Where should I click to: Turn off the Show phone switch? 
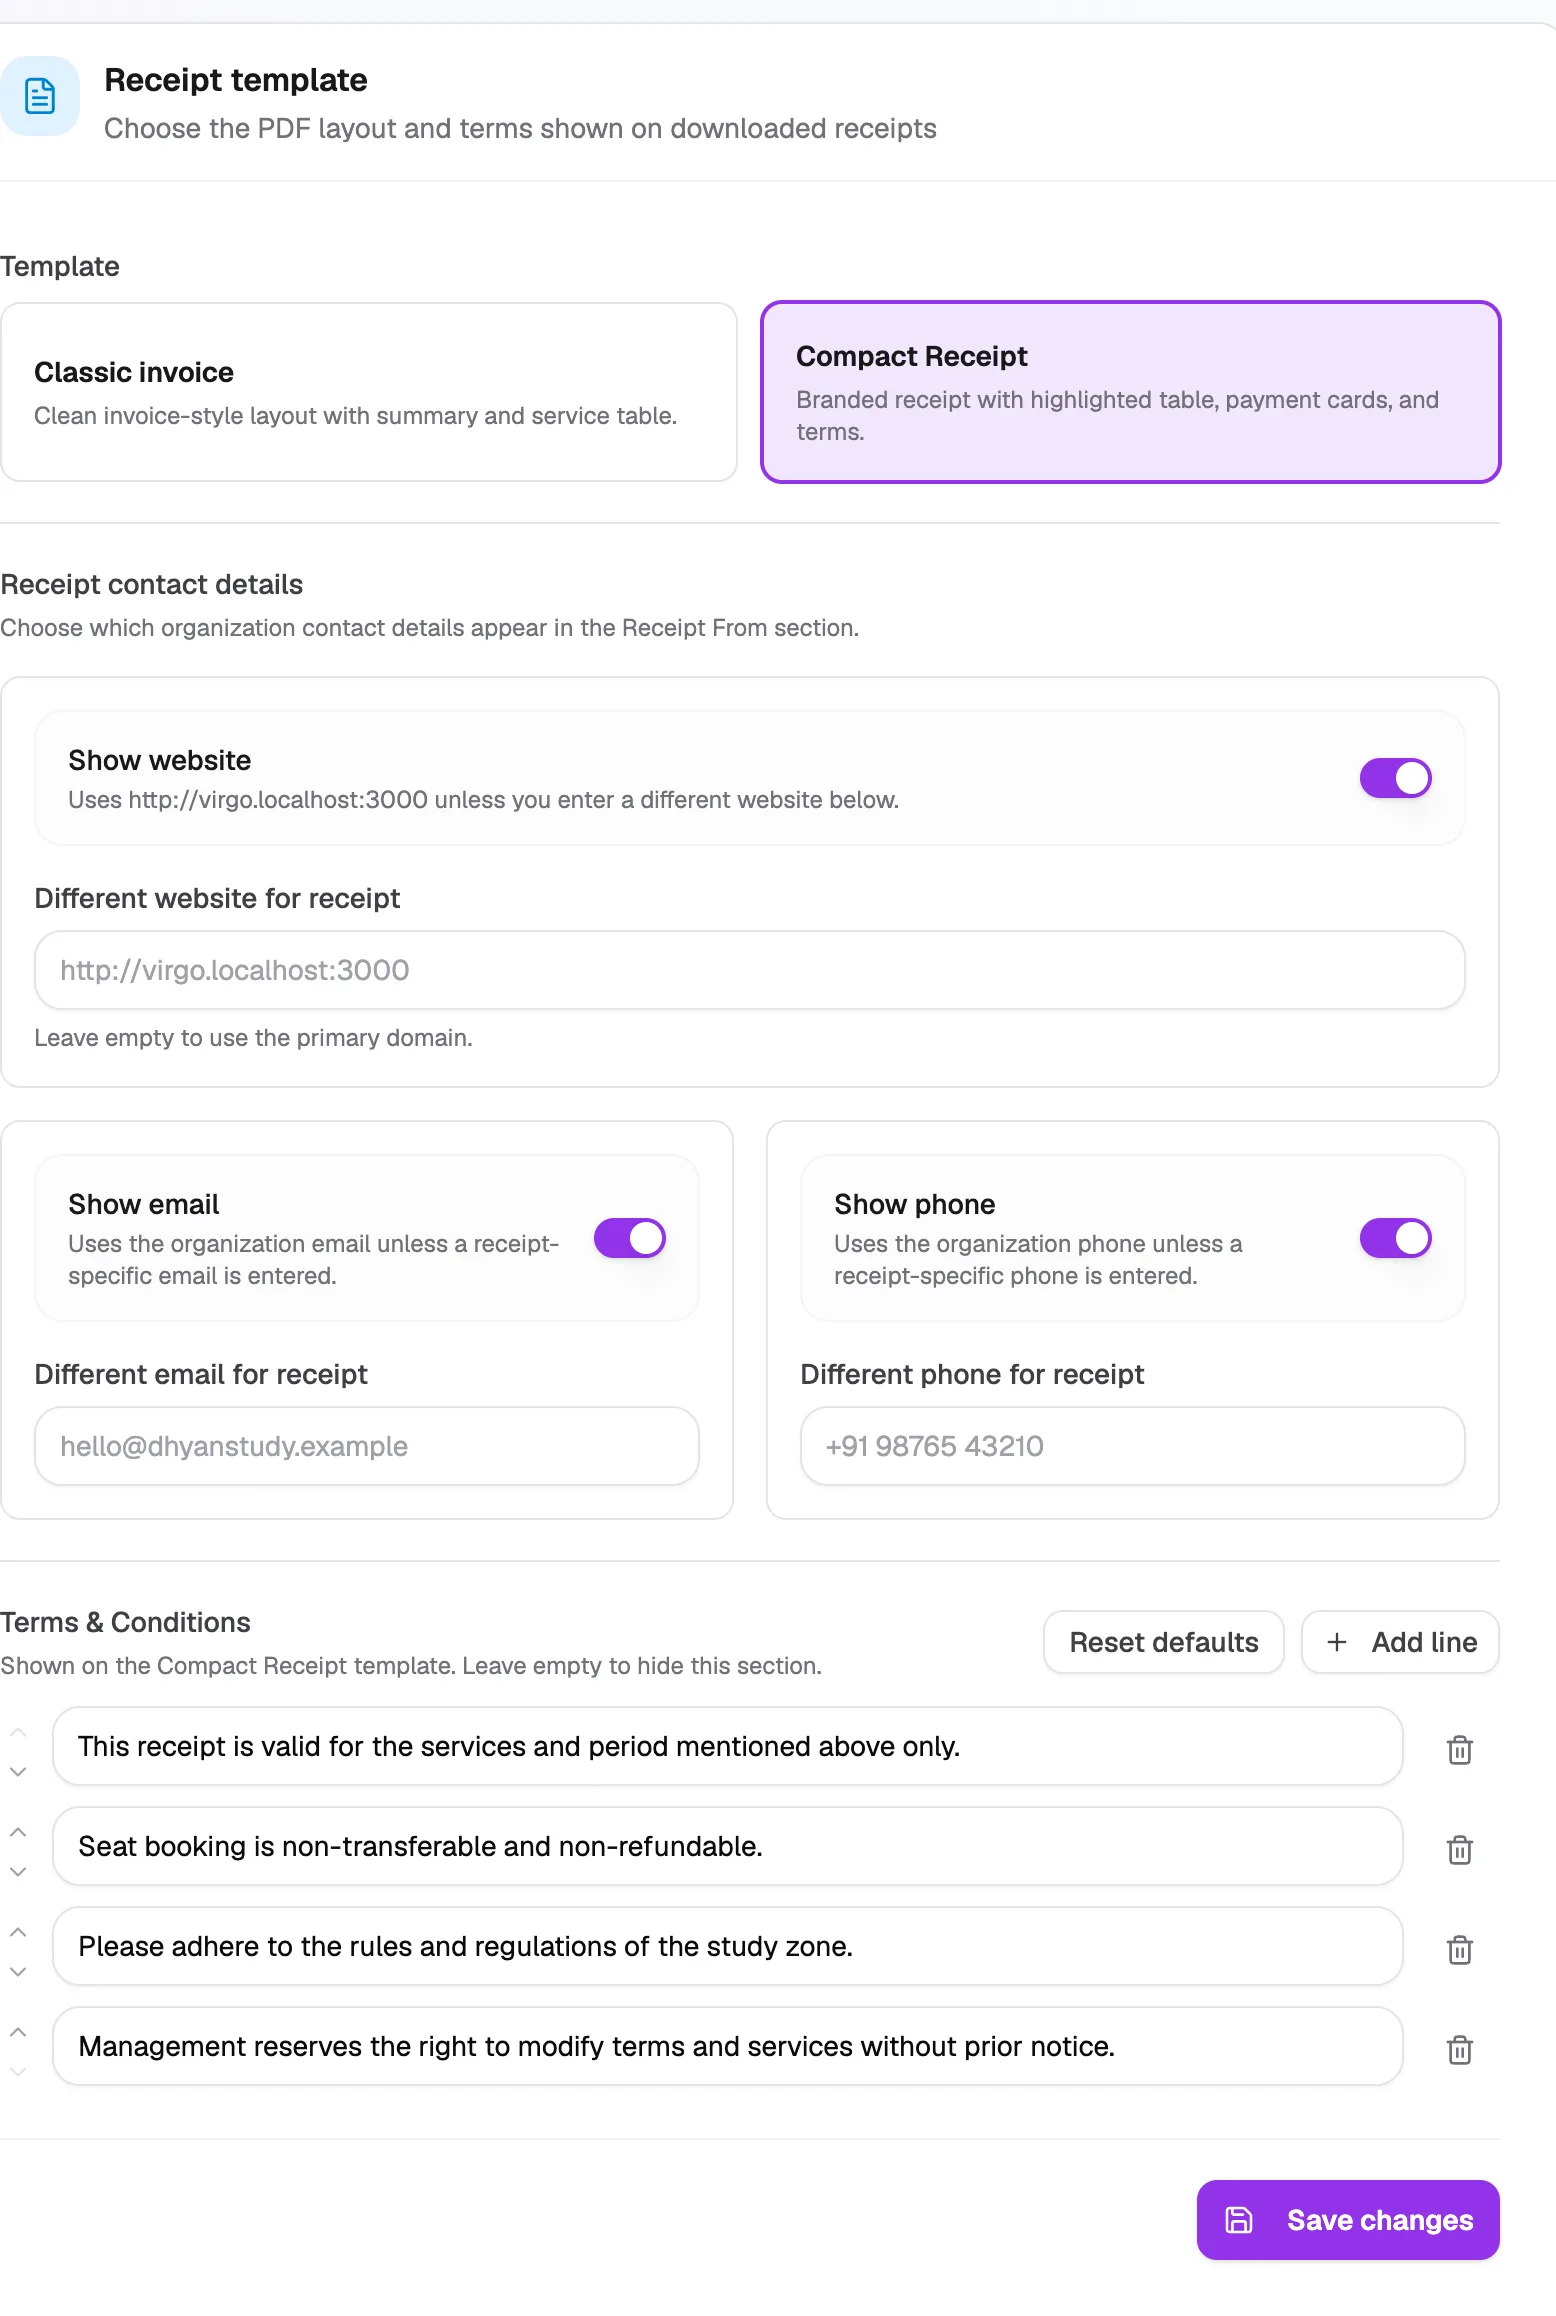tap(1395, 1238)
